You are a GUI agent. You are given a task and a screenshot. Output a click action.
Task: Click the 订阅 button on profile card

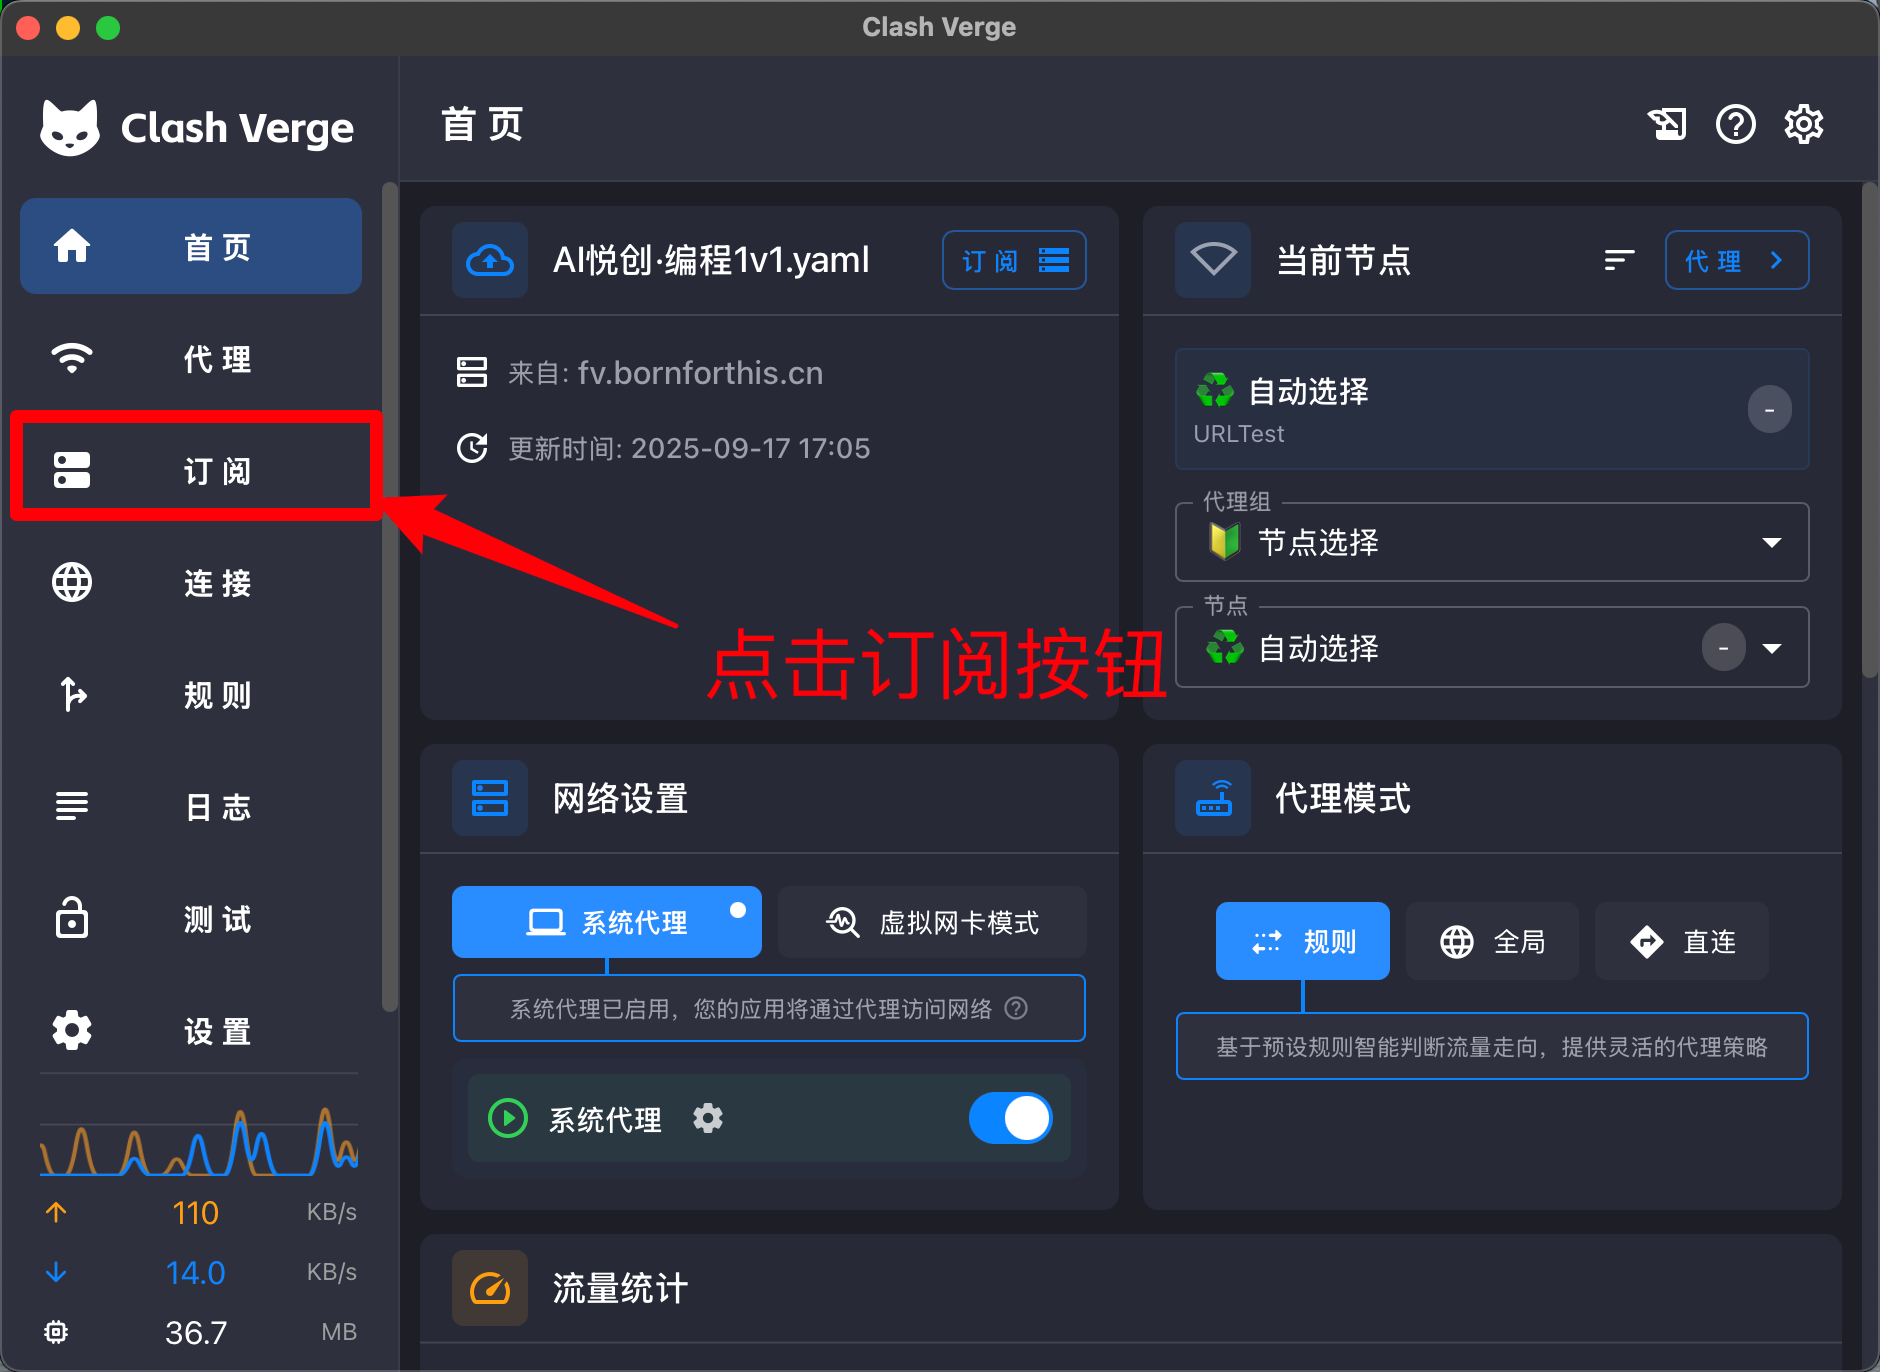(x=1014, y=260)
